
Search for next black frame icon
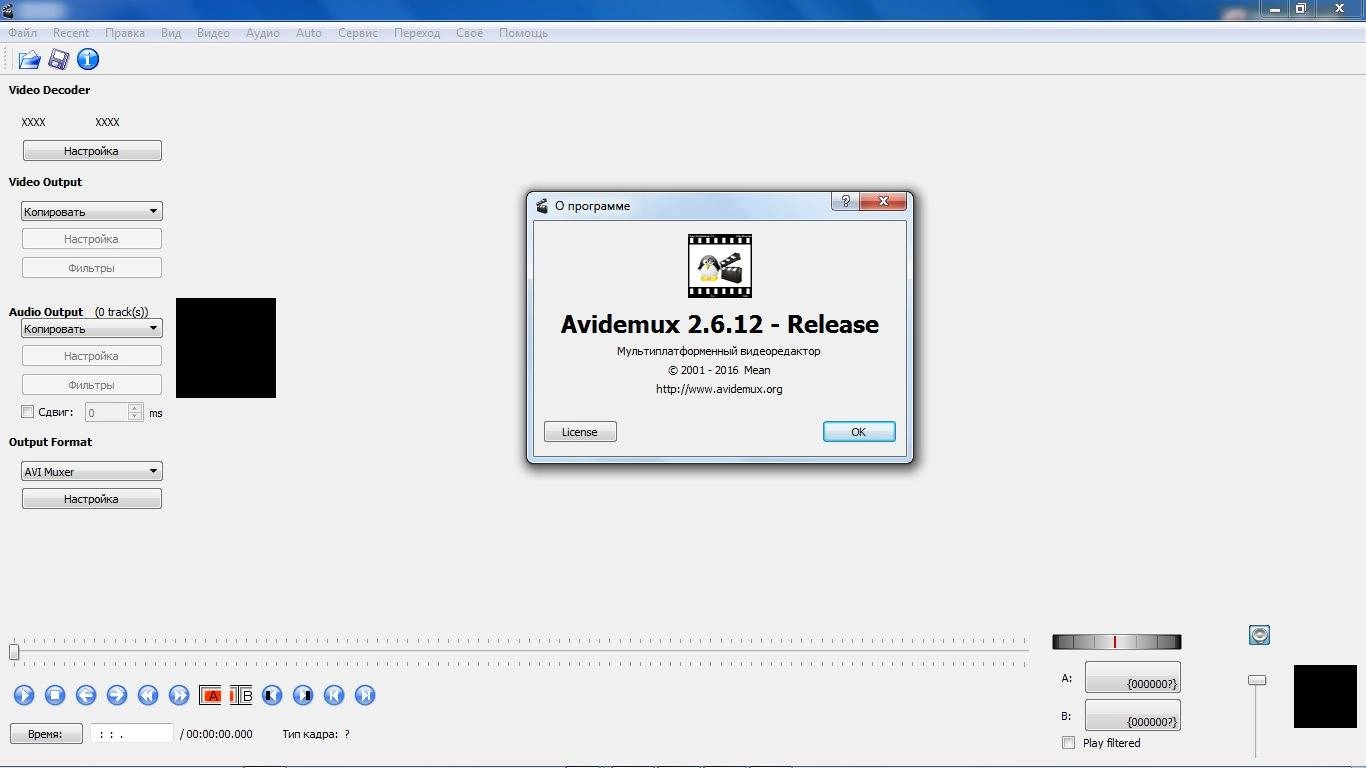[x=303, y=695]
